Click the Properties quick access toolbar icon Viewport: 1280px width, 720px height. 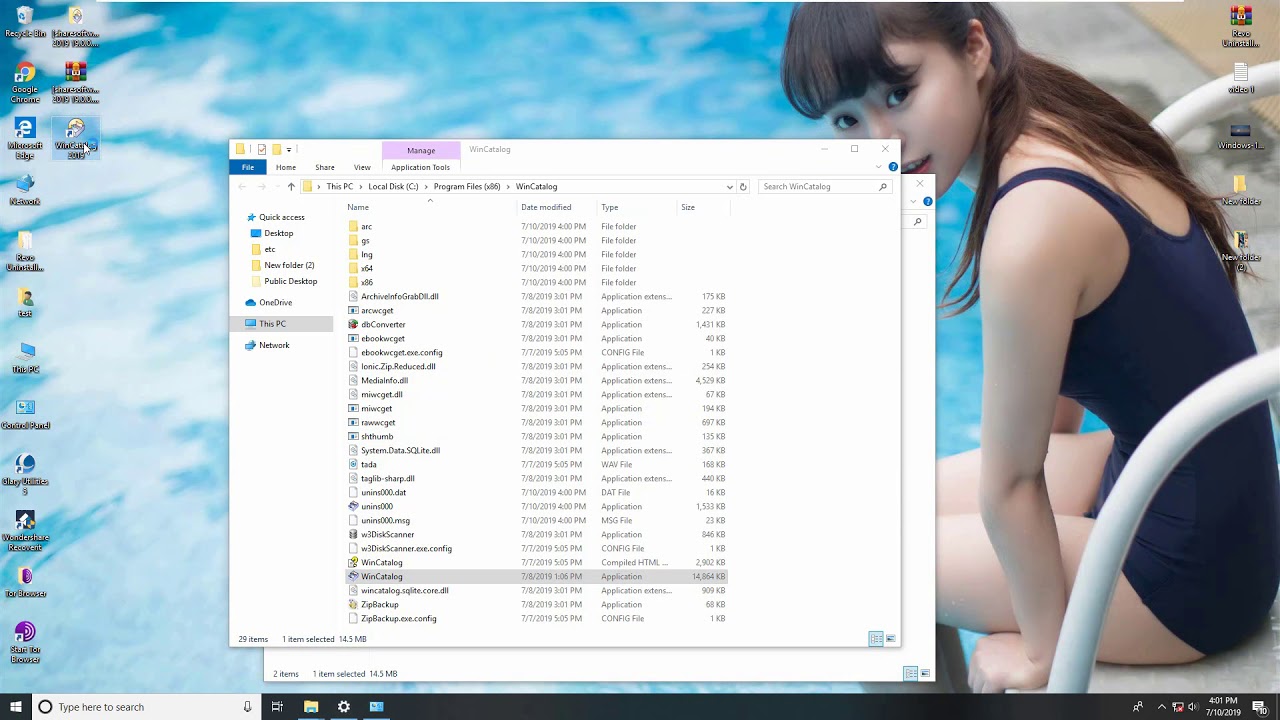coord(262,150)
